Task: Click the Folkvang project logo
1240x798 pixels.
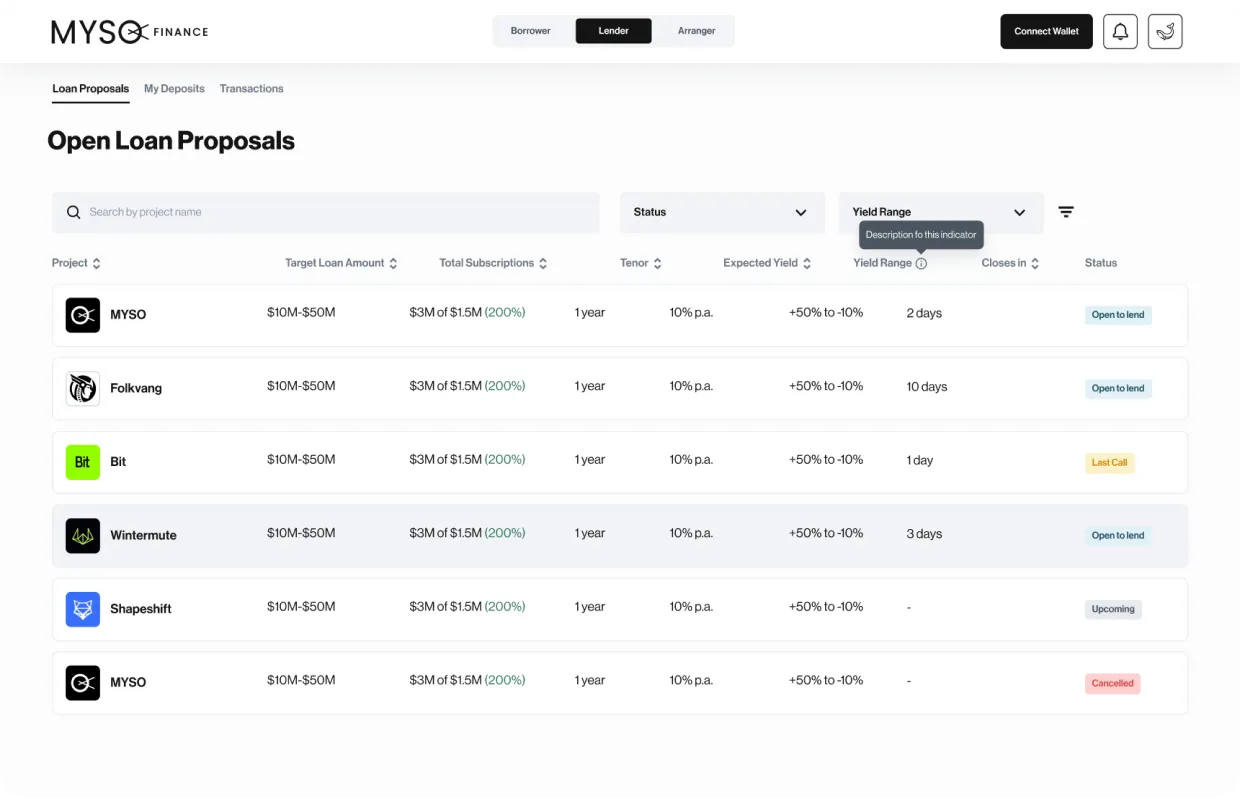Action: point(83,388)
